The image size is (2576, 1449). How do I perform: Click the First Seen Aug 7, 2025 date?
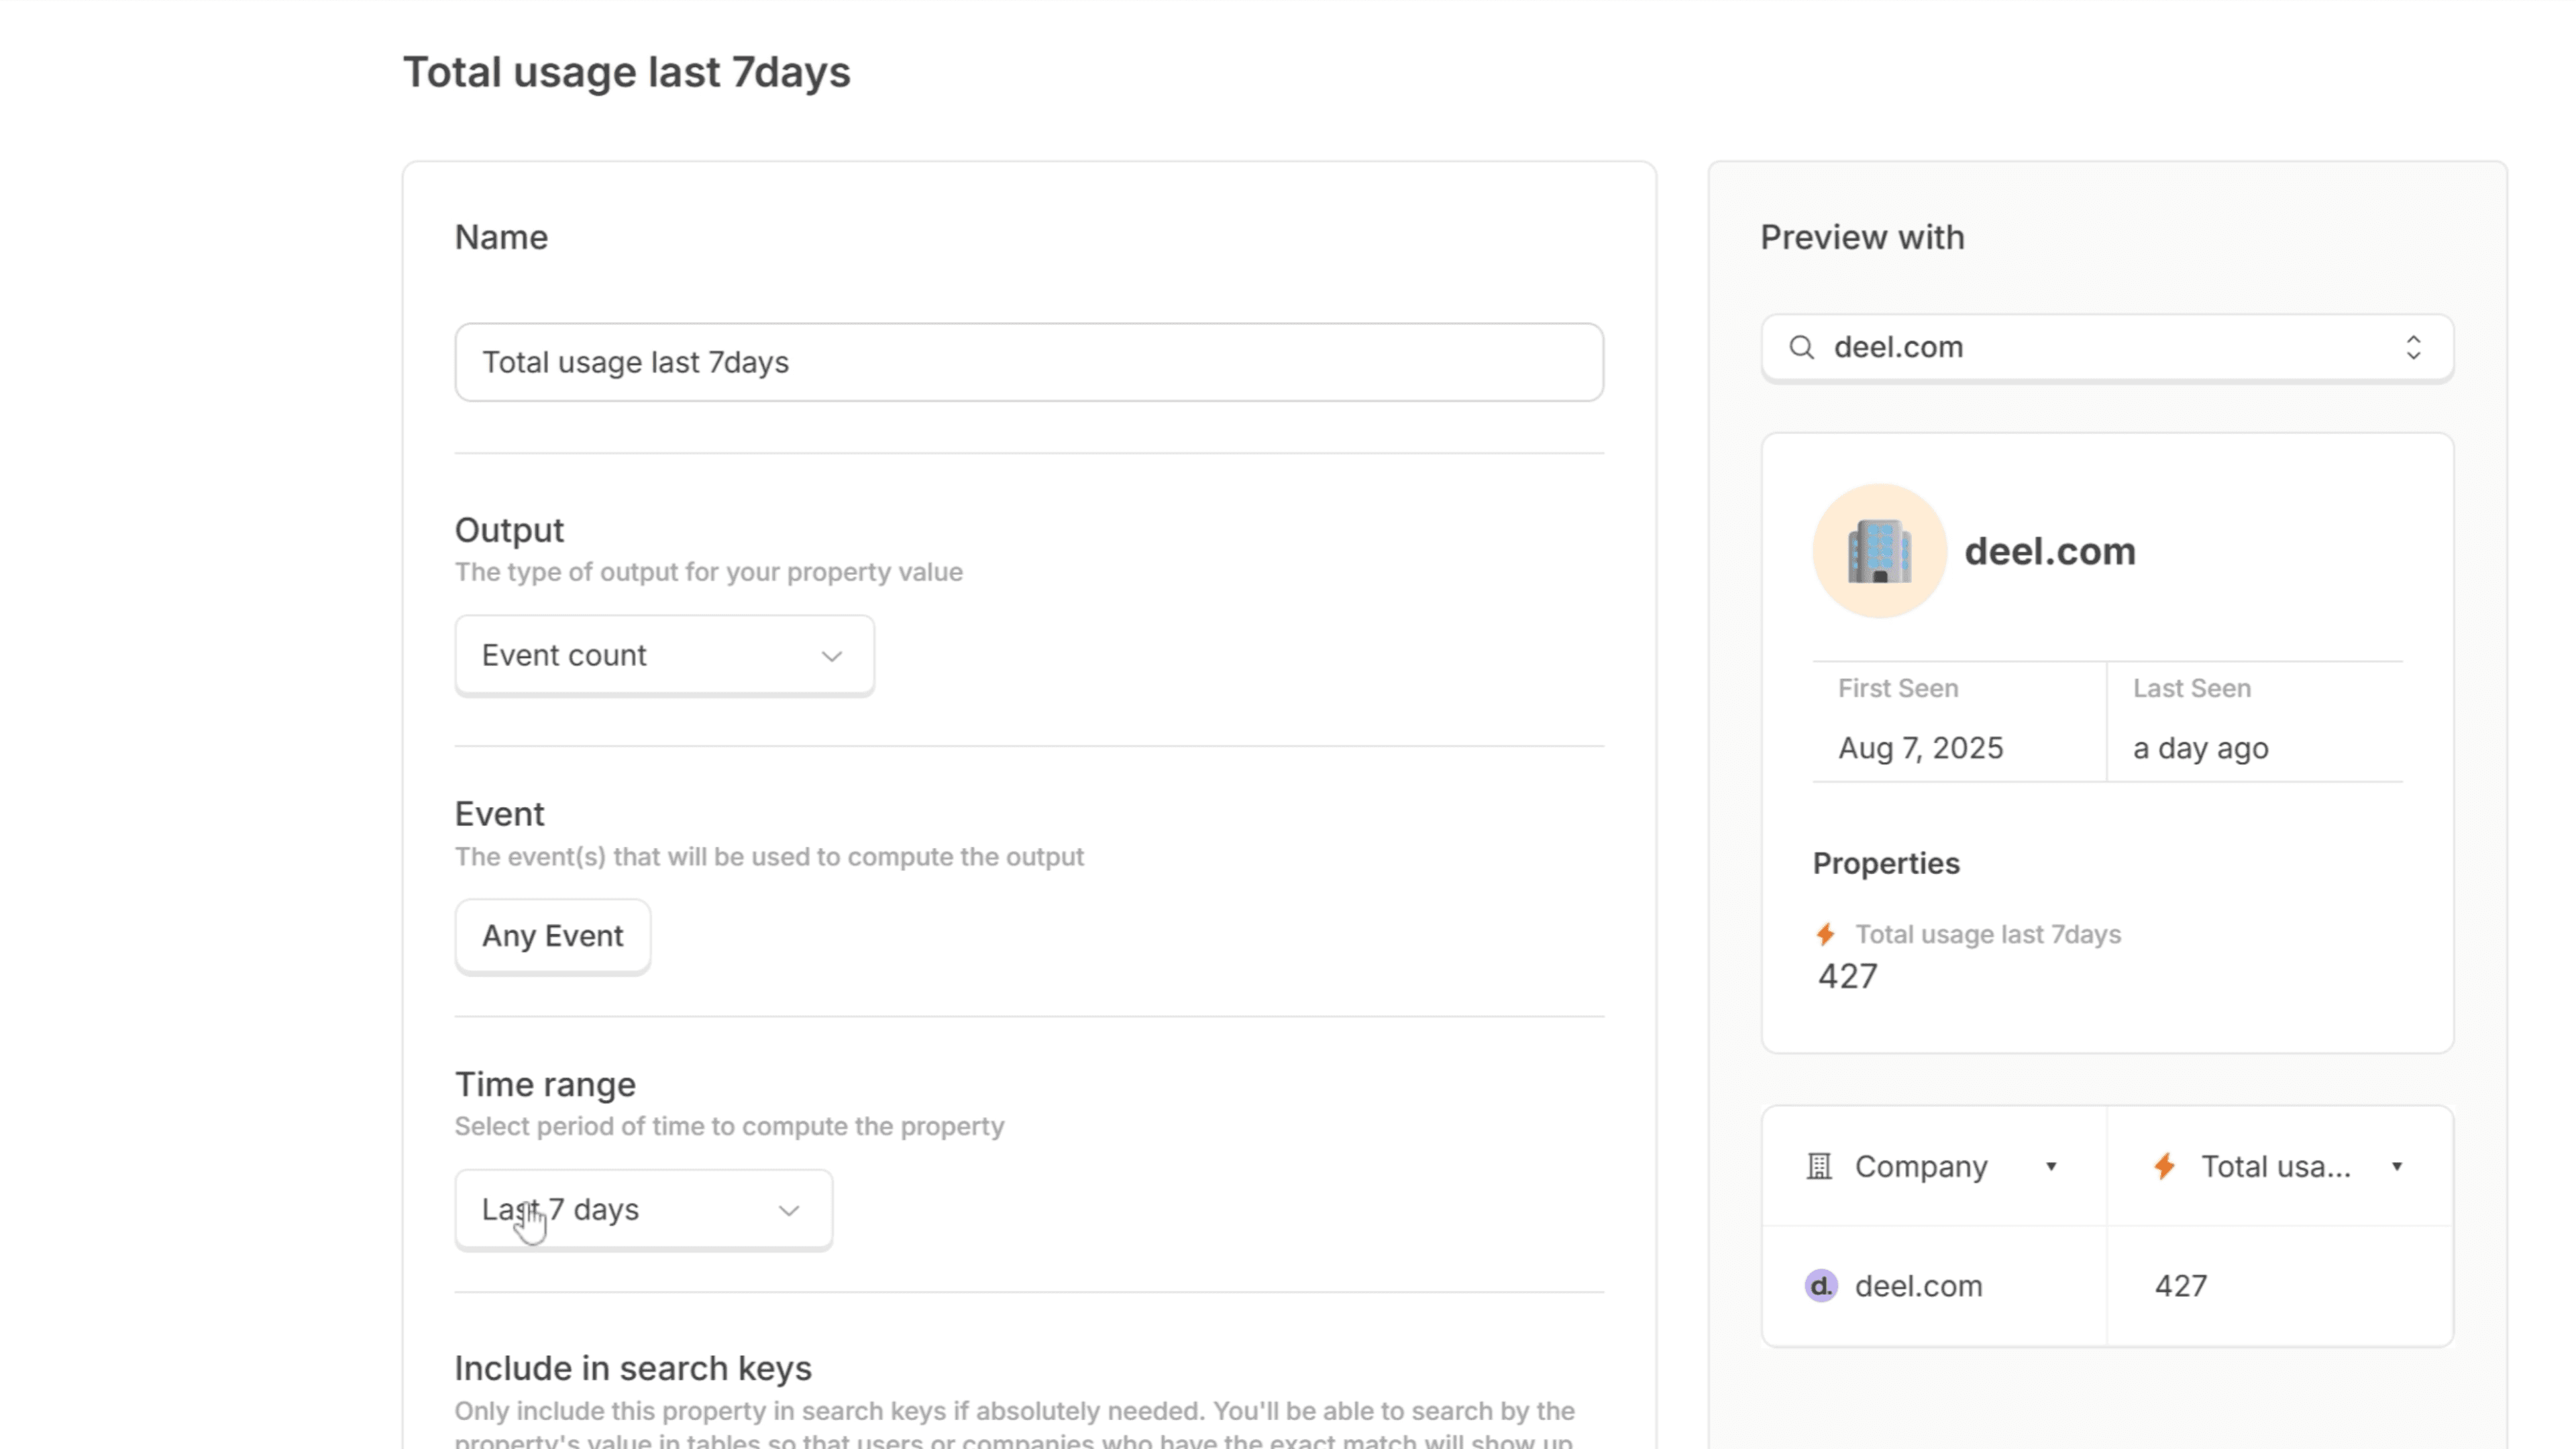point(1920,748)
